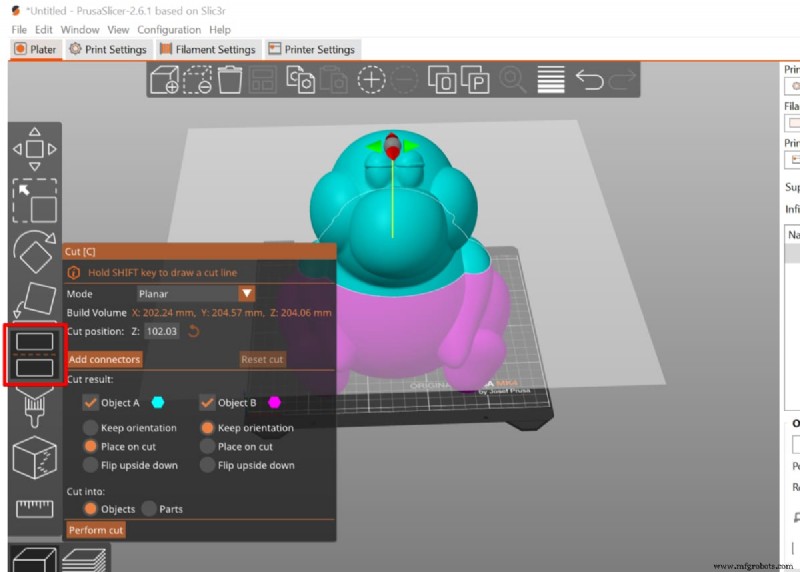Screen dimensions: 800x572
Task: Open the Window menu
Action: pyautogui.click(x=80, y=30)
